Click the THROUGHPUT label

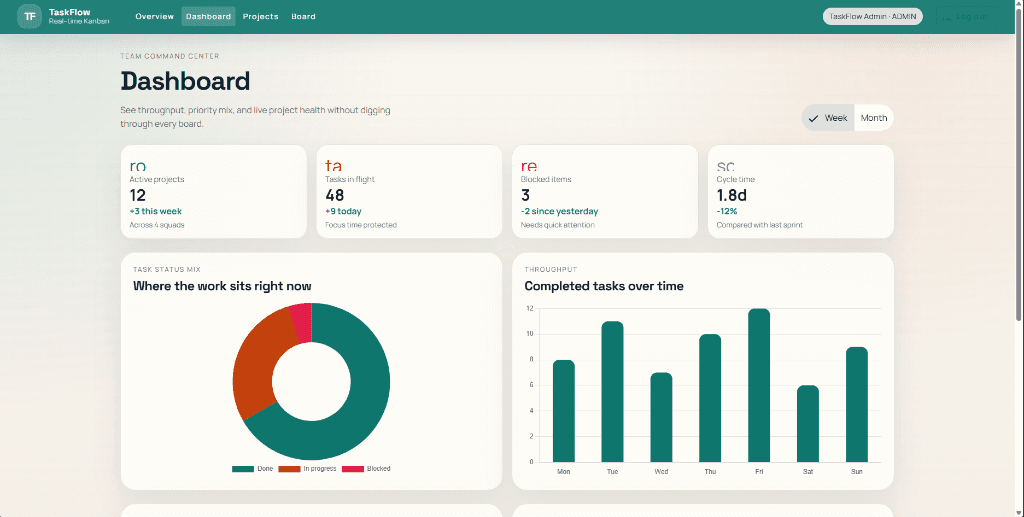pos(551,270)
